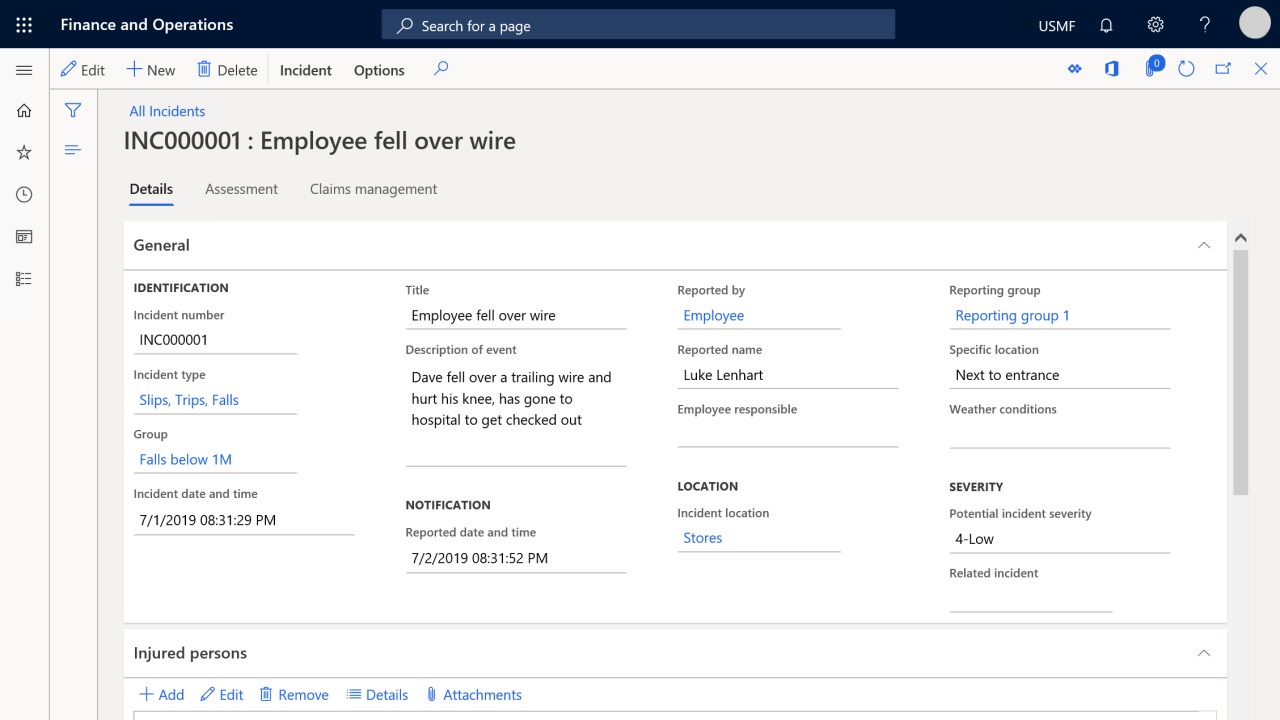
Task: Click the Specific location field
Action: click(x=1059, y=375)
